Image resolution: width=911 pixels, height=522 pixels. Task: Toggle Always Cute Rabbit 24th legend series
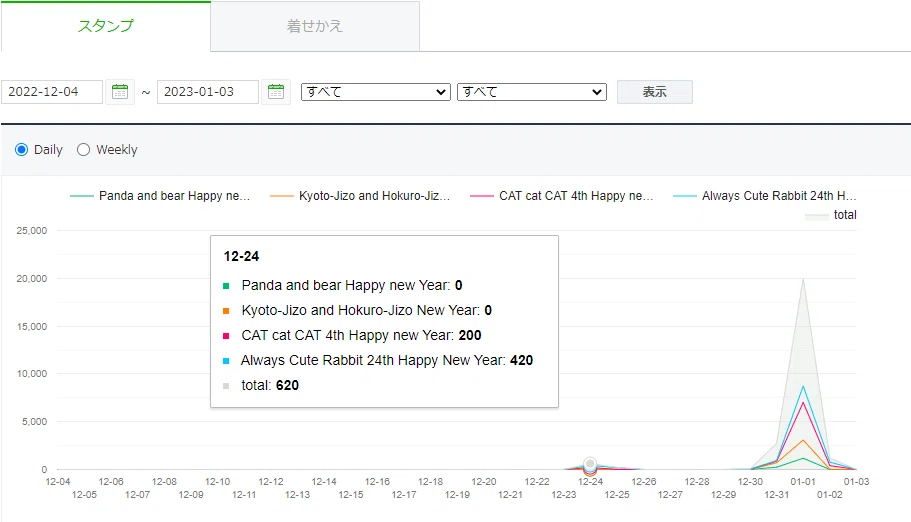click(x=764, y=196)
